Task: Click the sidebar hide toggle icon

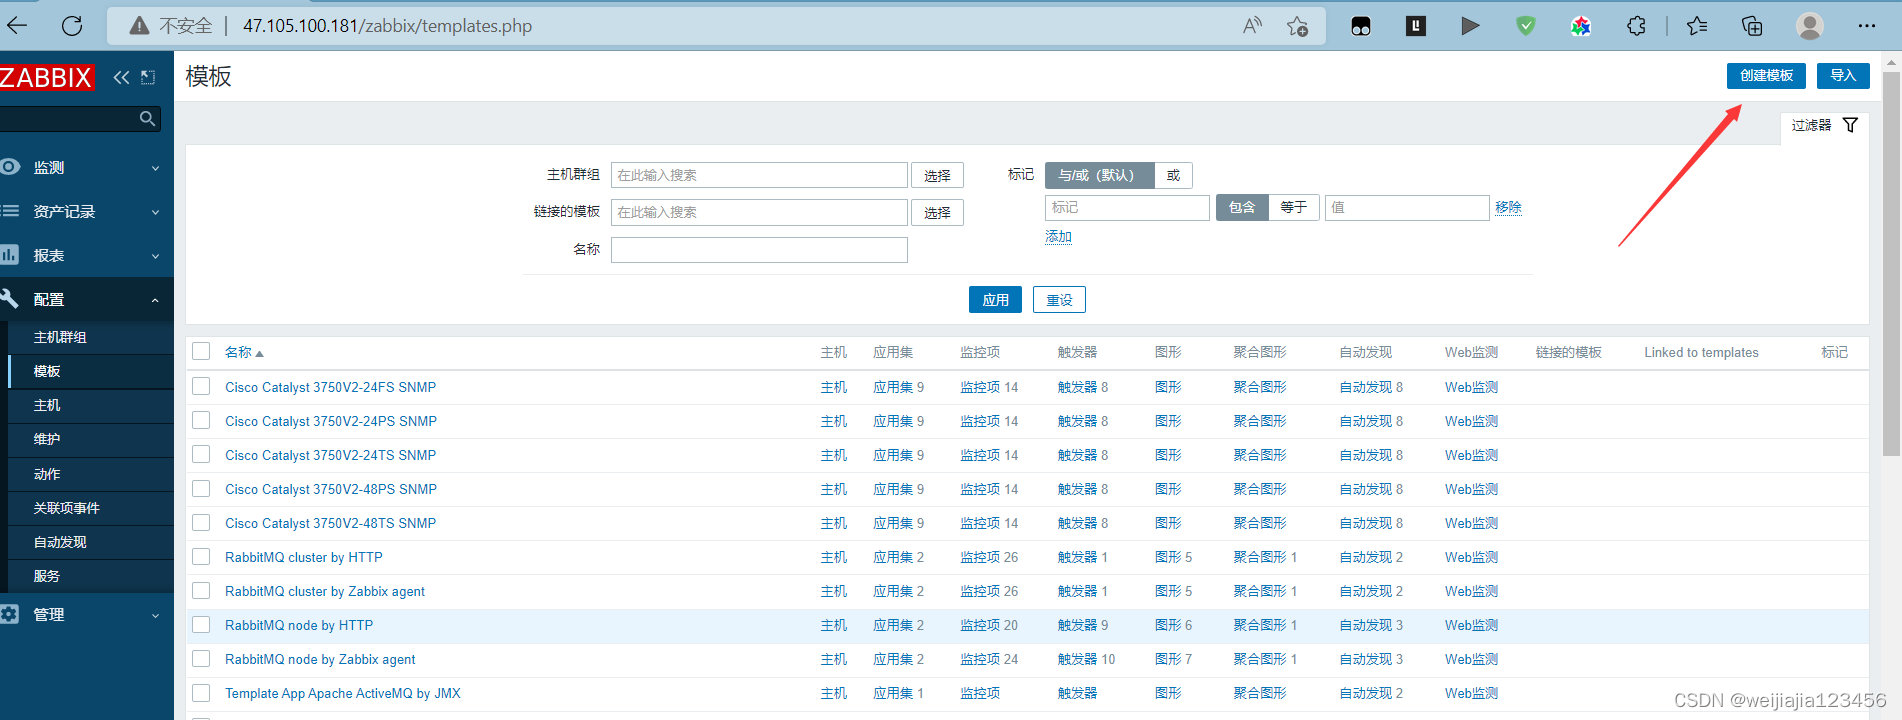Action: pos(148,77)
